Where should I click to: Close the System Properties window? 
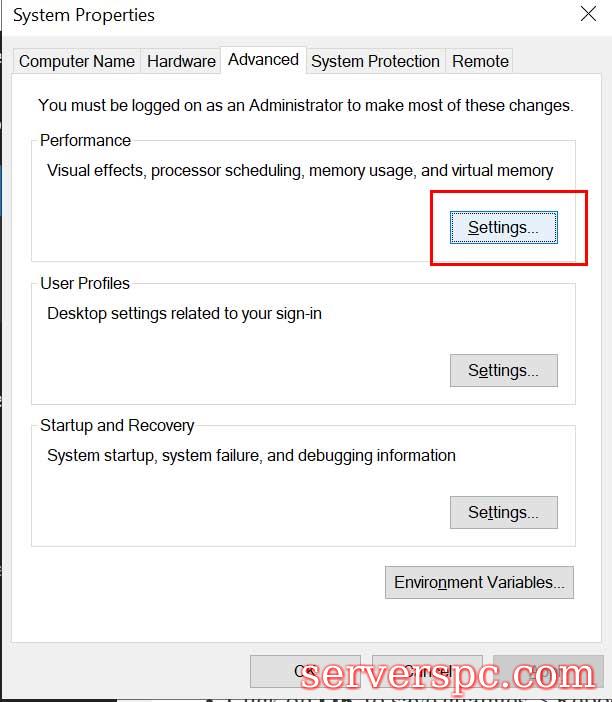588,15
